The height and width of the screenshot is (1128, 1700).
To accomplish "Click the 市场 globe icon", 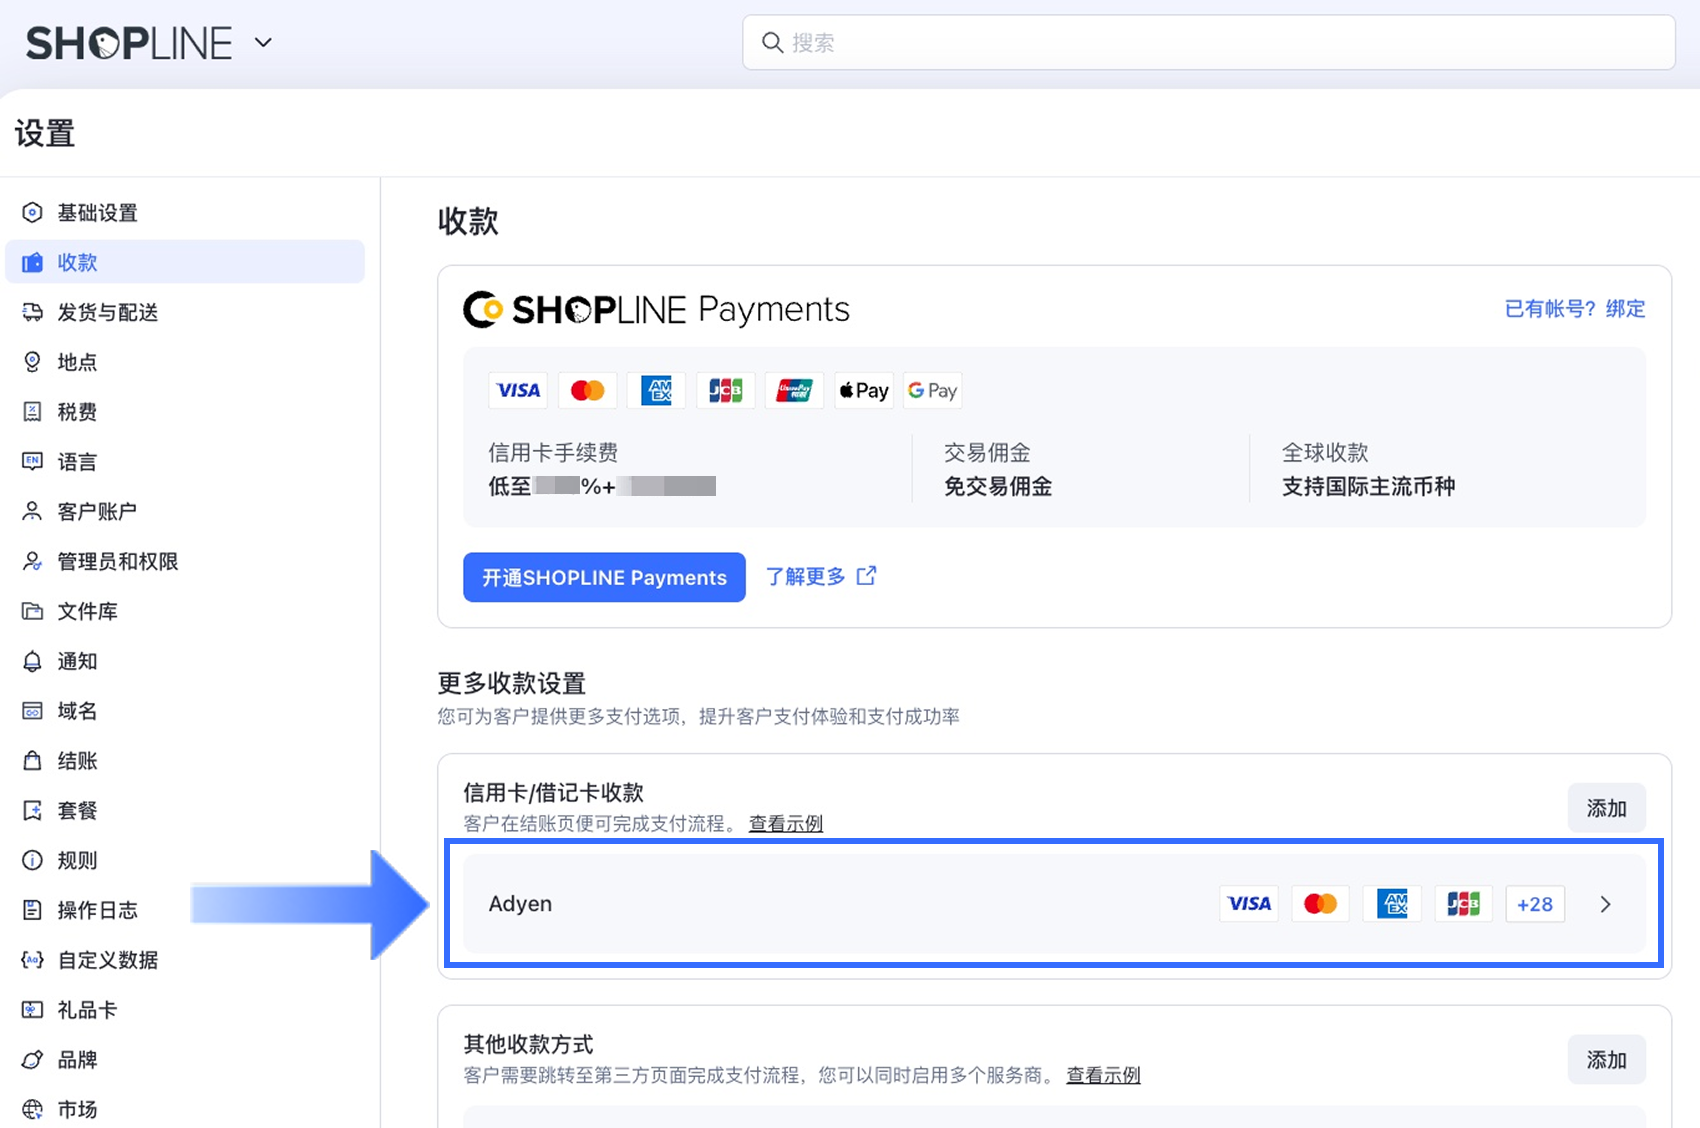I will tap(32, 1109).
